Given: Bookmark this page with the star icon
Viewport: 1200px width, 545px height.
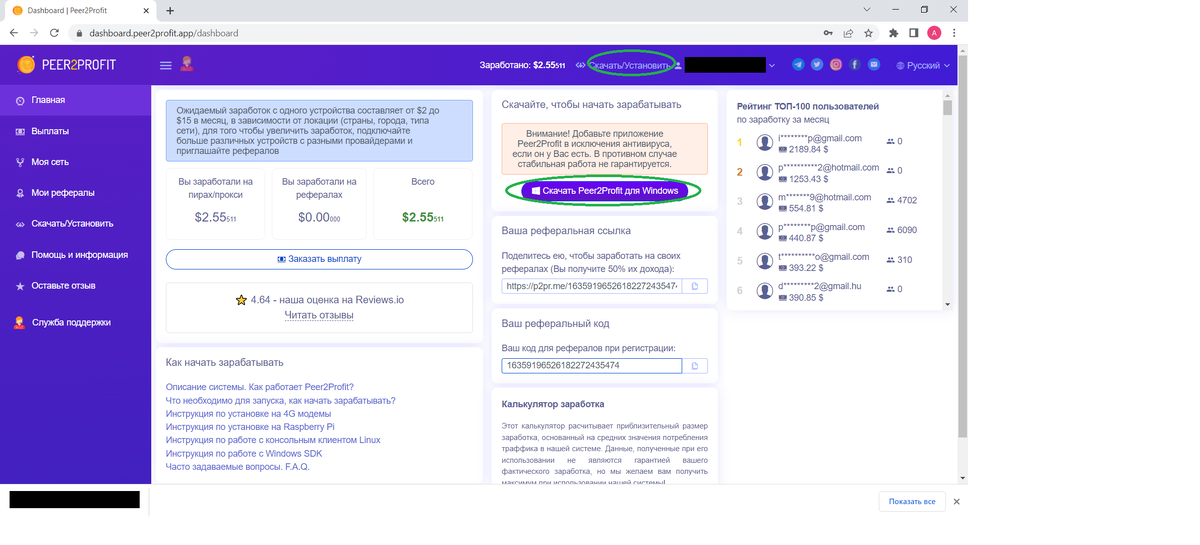Looking at the screenshot, I should point(869,32).
